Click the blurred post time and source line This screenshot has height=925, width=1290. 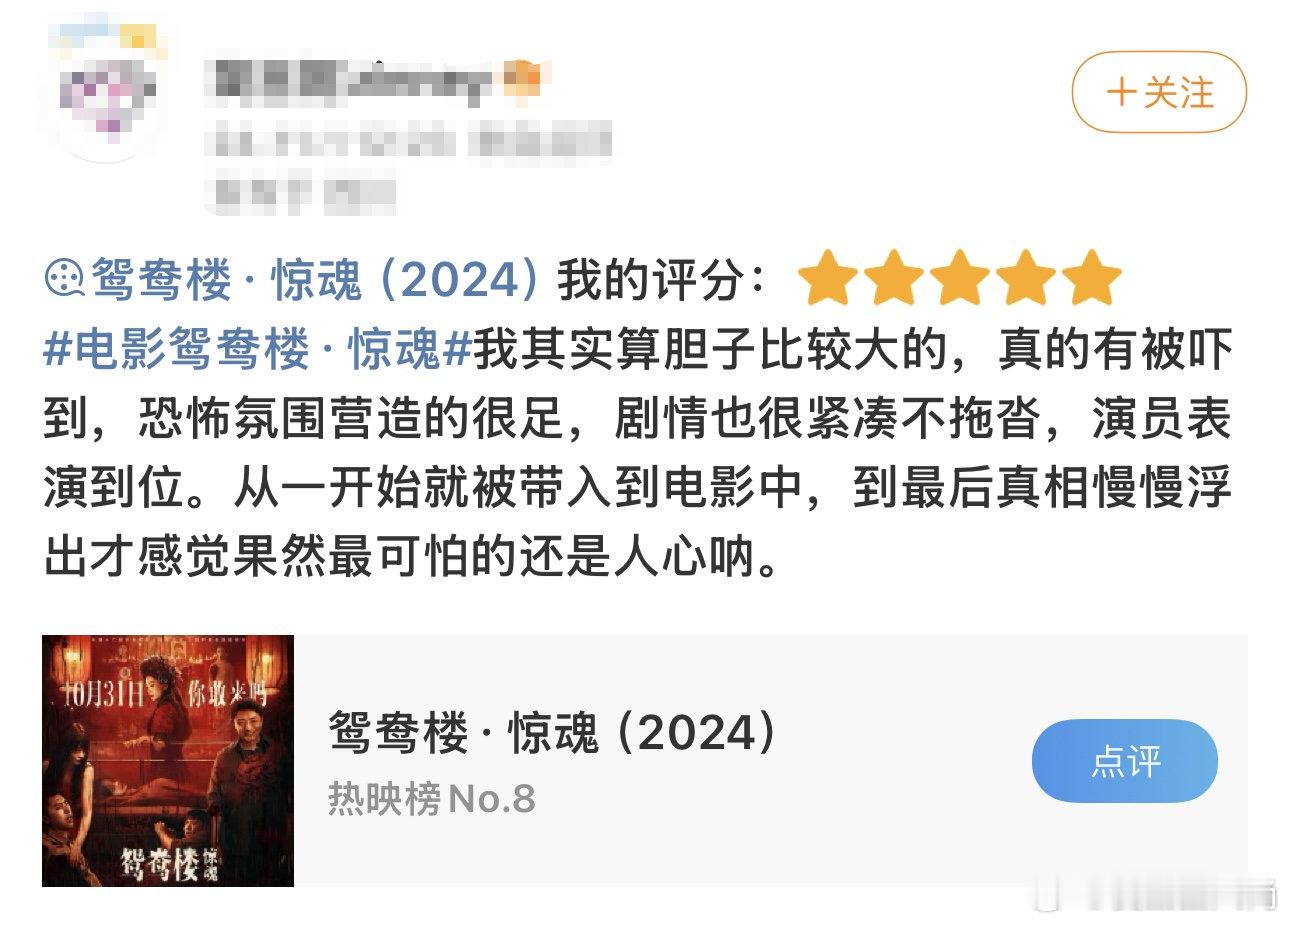[x=408, y=141]
